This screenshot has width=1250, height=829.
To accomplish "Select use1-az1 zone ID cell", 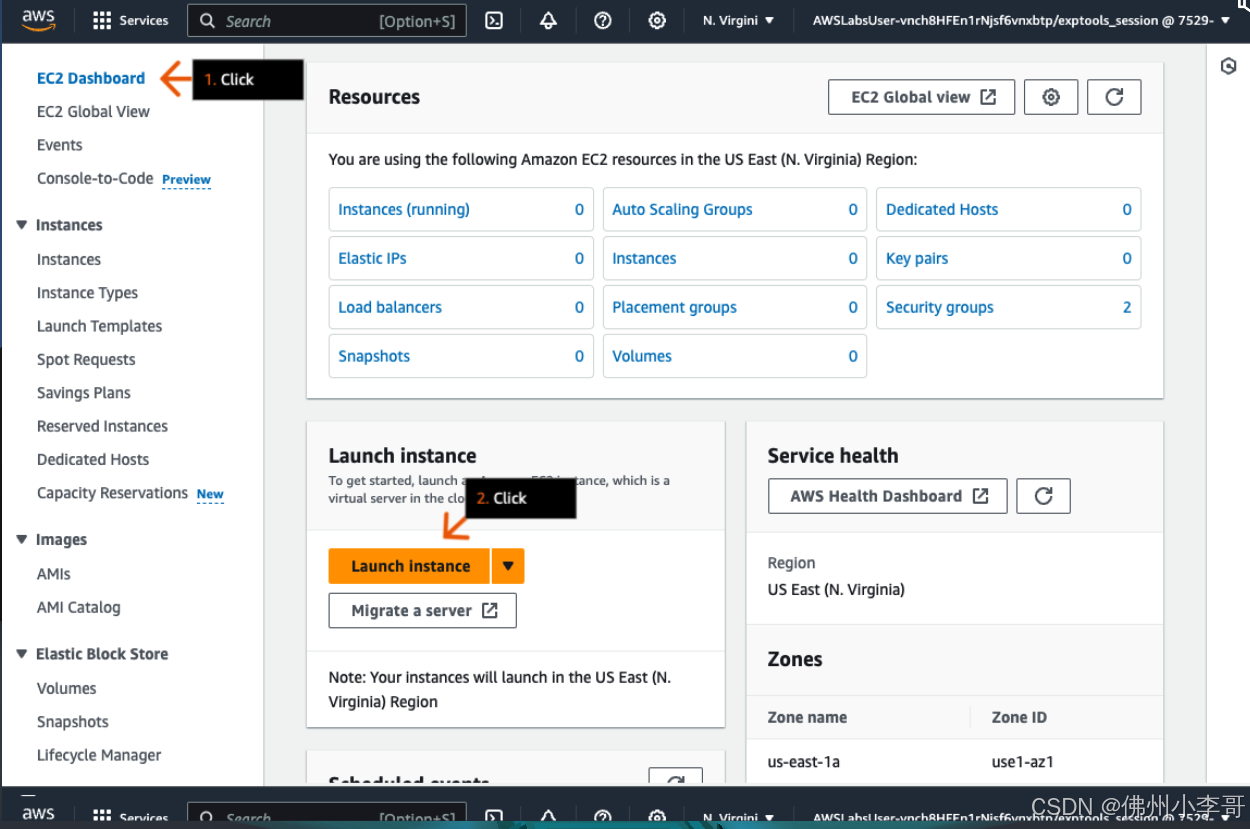I will pos(1023,761).
